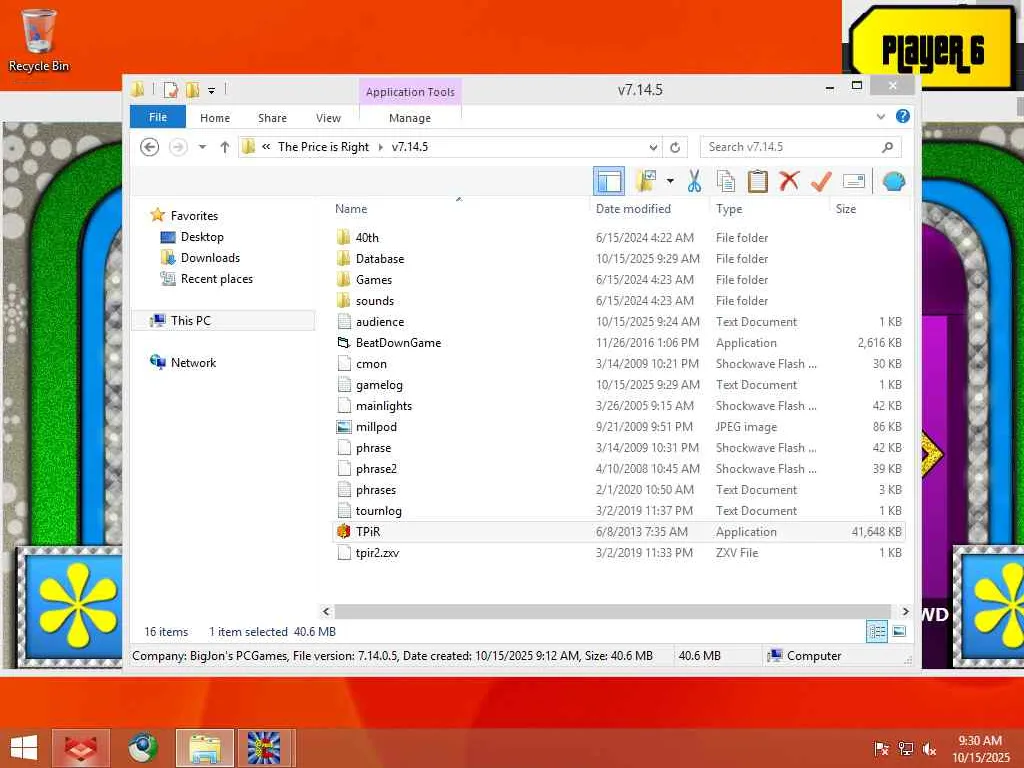
Task: Click the red X Delete icon
Action: pos(790,181)
